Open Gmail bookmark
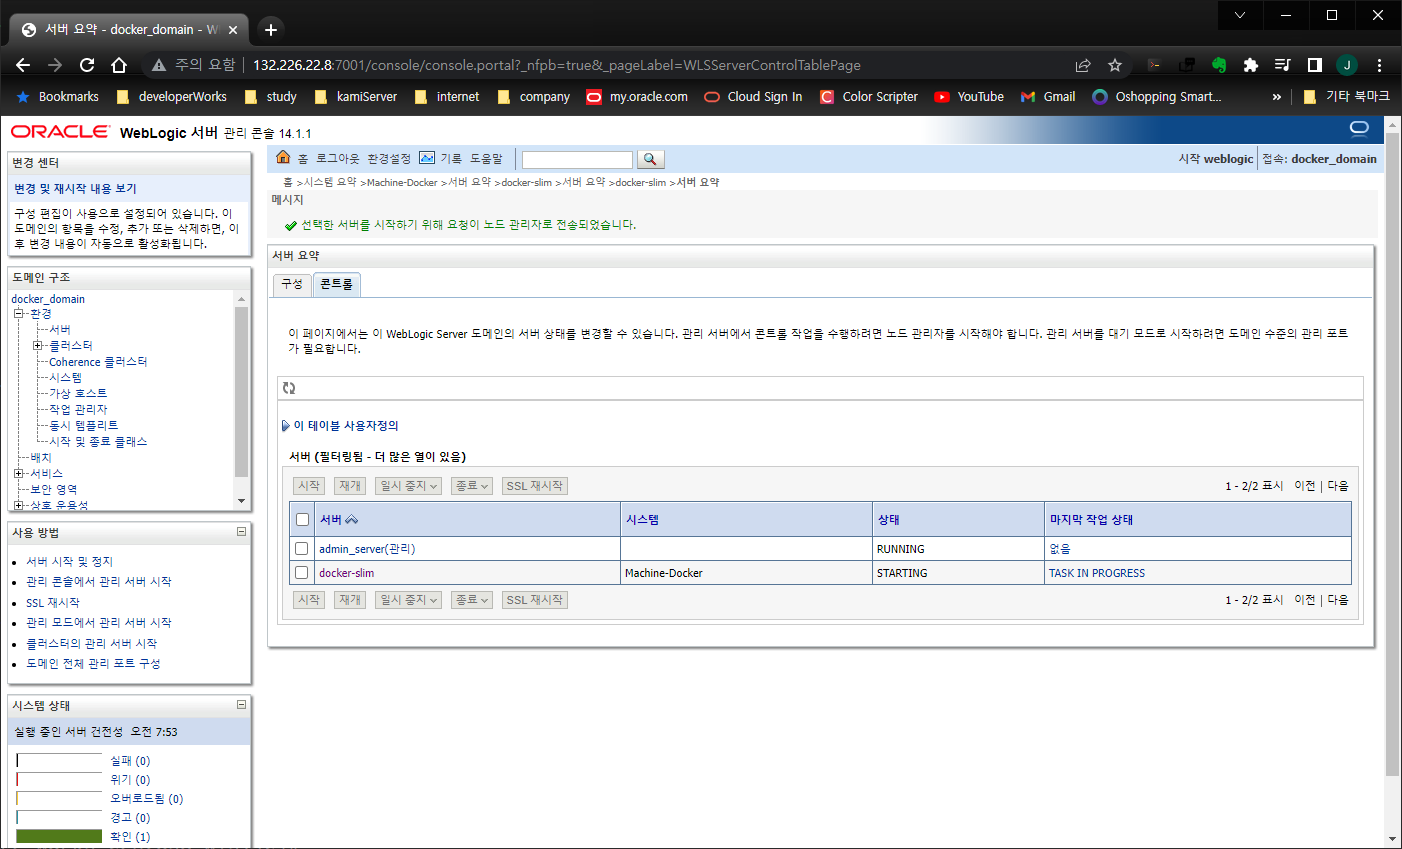Image resolution: width=1402 pixels, height=849 pixels. (1048, 97)
